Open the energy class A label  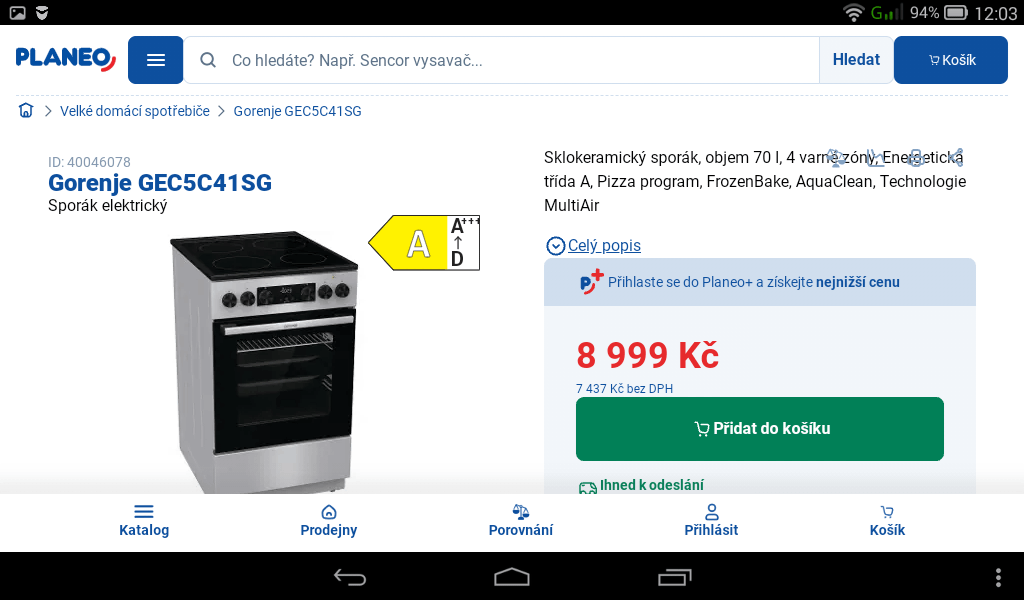(424, 243)
